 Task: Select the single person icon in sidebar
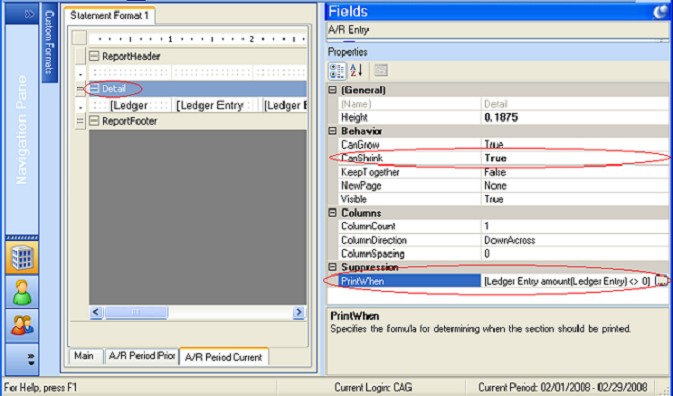pos(22,292)
